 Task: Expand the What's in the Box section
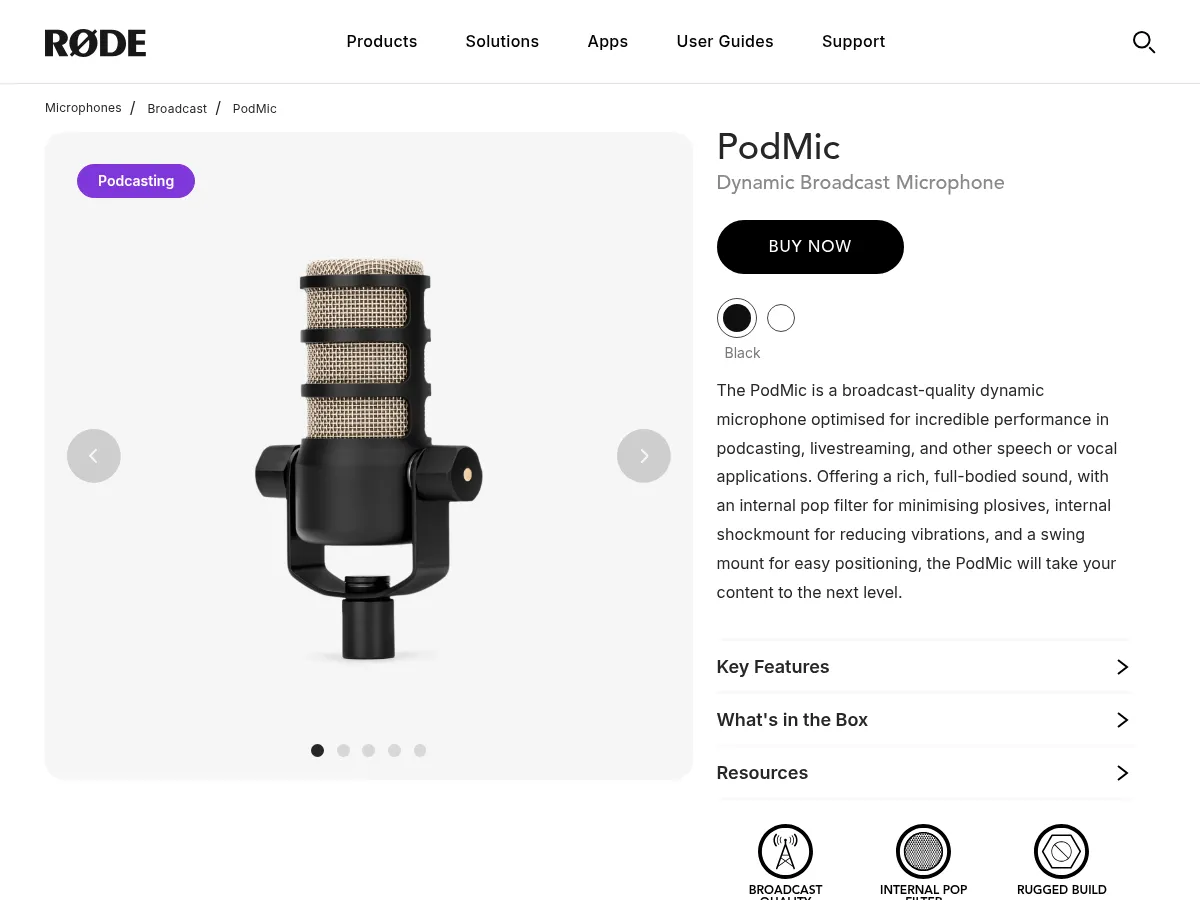coord(924,719)
